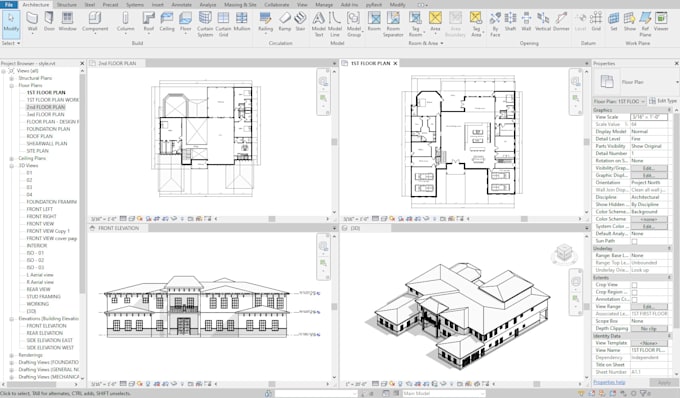The image size is (680, 398).
Task: Enable the Crop View checkbox
Action: (x=634, y=285)
